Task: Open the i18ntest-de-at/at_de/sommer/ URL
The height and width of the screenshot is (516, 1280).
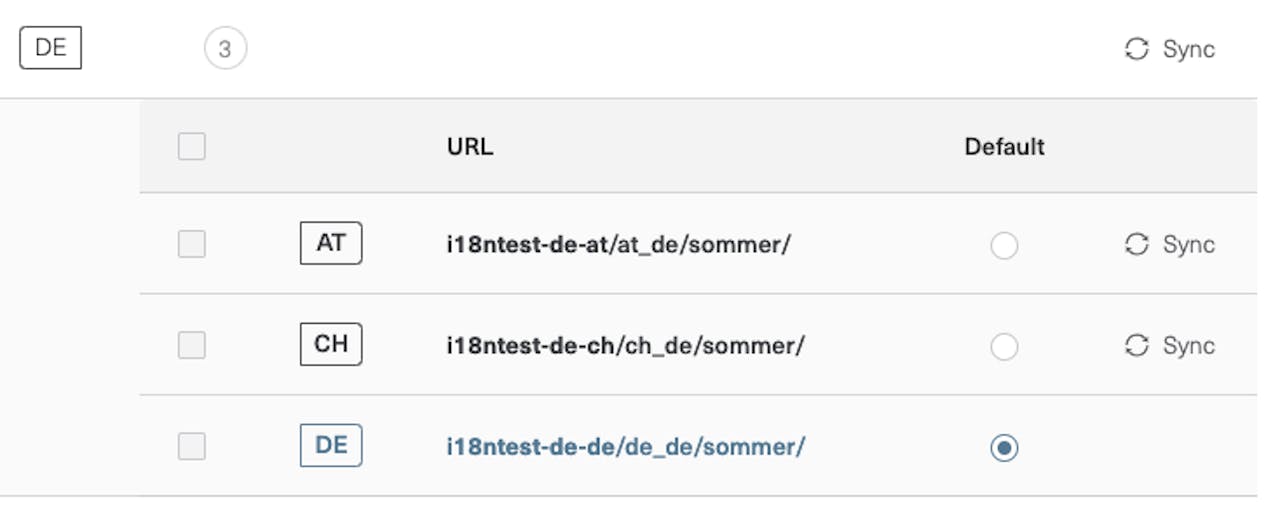Action: 618,244
